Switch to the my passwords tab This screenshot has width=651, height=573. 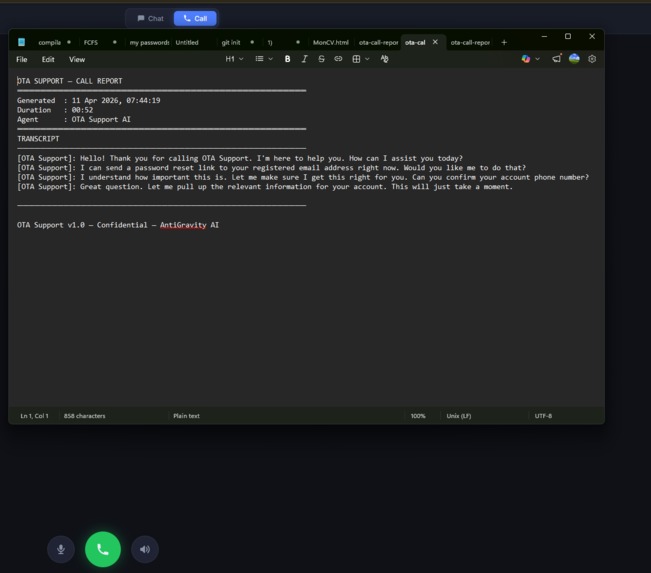[149, 42]
